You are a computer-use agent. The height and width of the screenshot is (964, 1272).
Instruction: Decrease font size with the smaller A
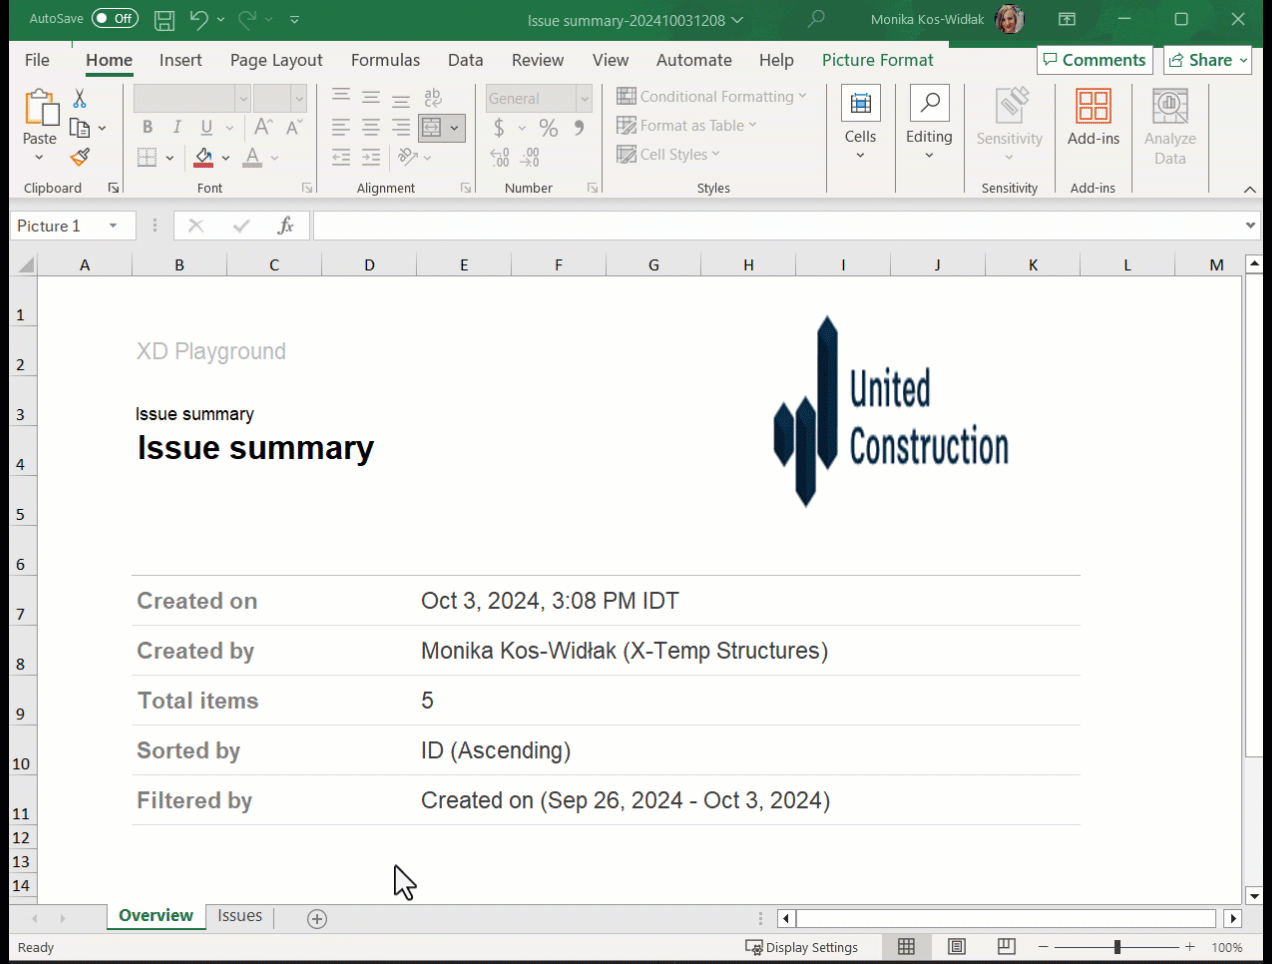tap(294, 127)
